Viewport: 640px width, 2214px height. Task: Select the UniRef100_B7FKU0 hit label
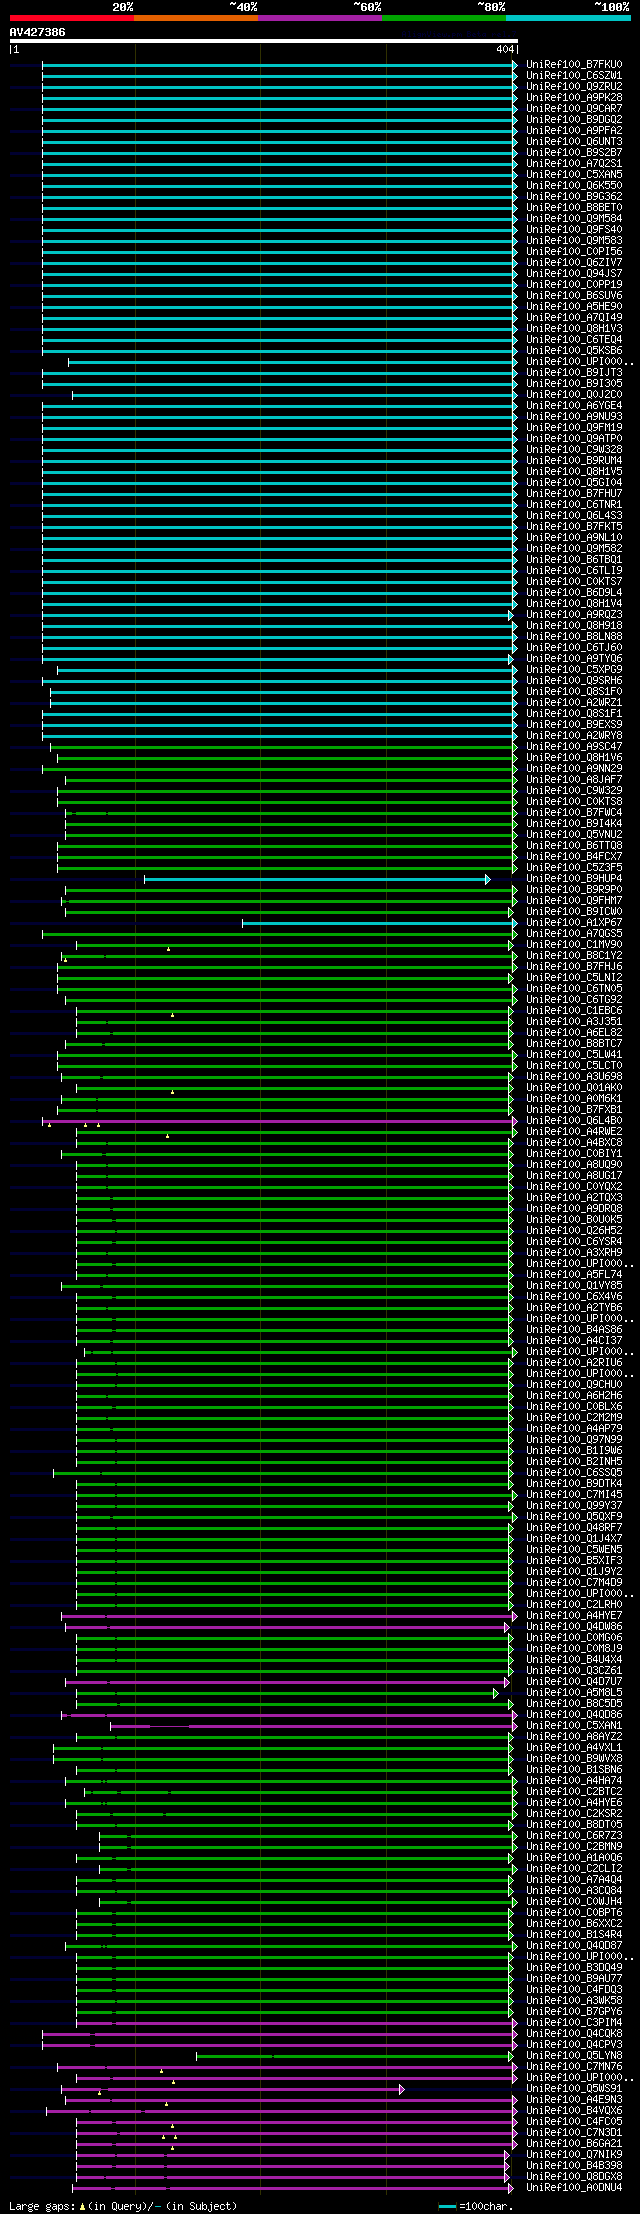(x=574, y=65)
